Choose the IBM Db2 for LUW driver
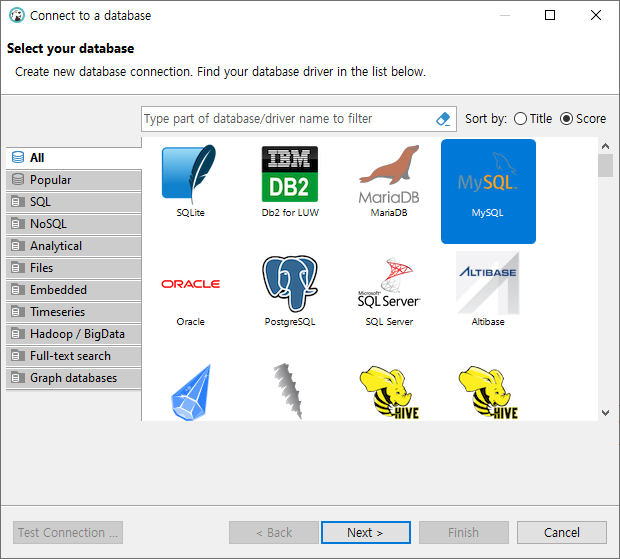Screen dimensions: 620x559 click(290, 181)
